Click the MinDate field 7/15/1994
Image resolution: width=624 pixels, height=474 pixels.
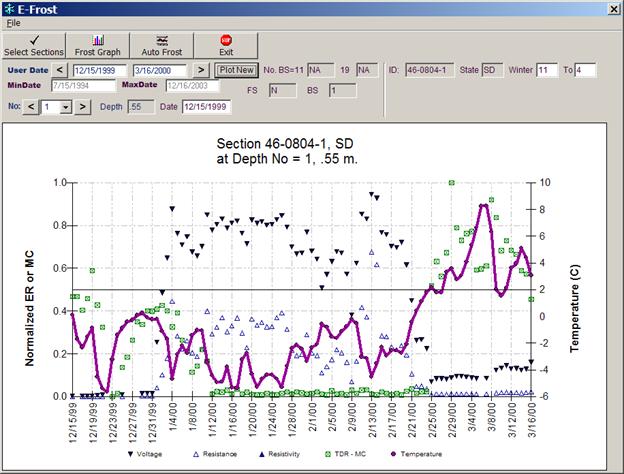(83, 85)
